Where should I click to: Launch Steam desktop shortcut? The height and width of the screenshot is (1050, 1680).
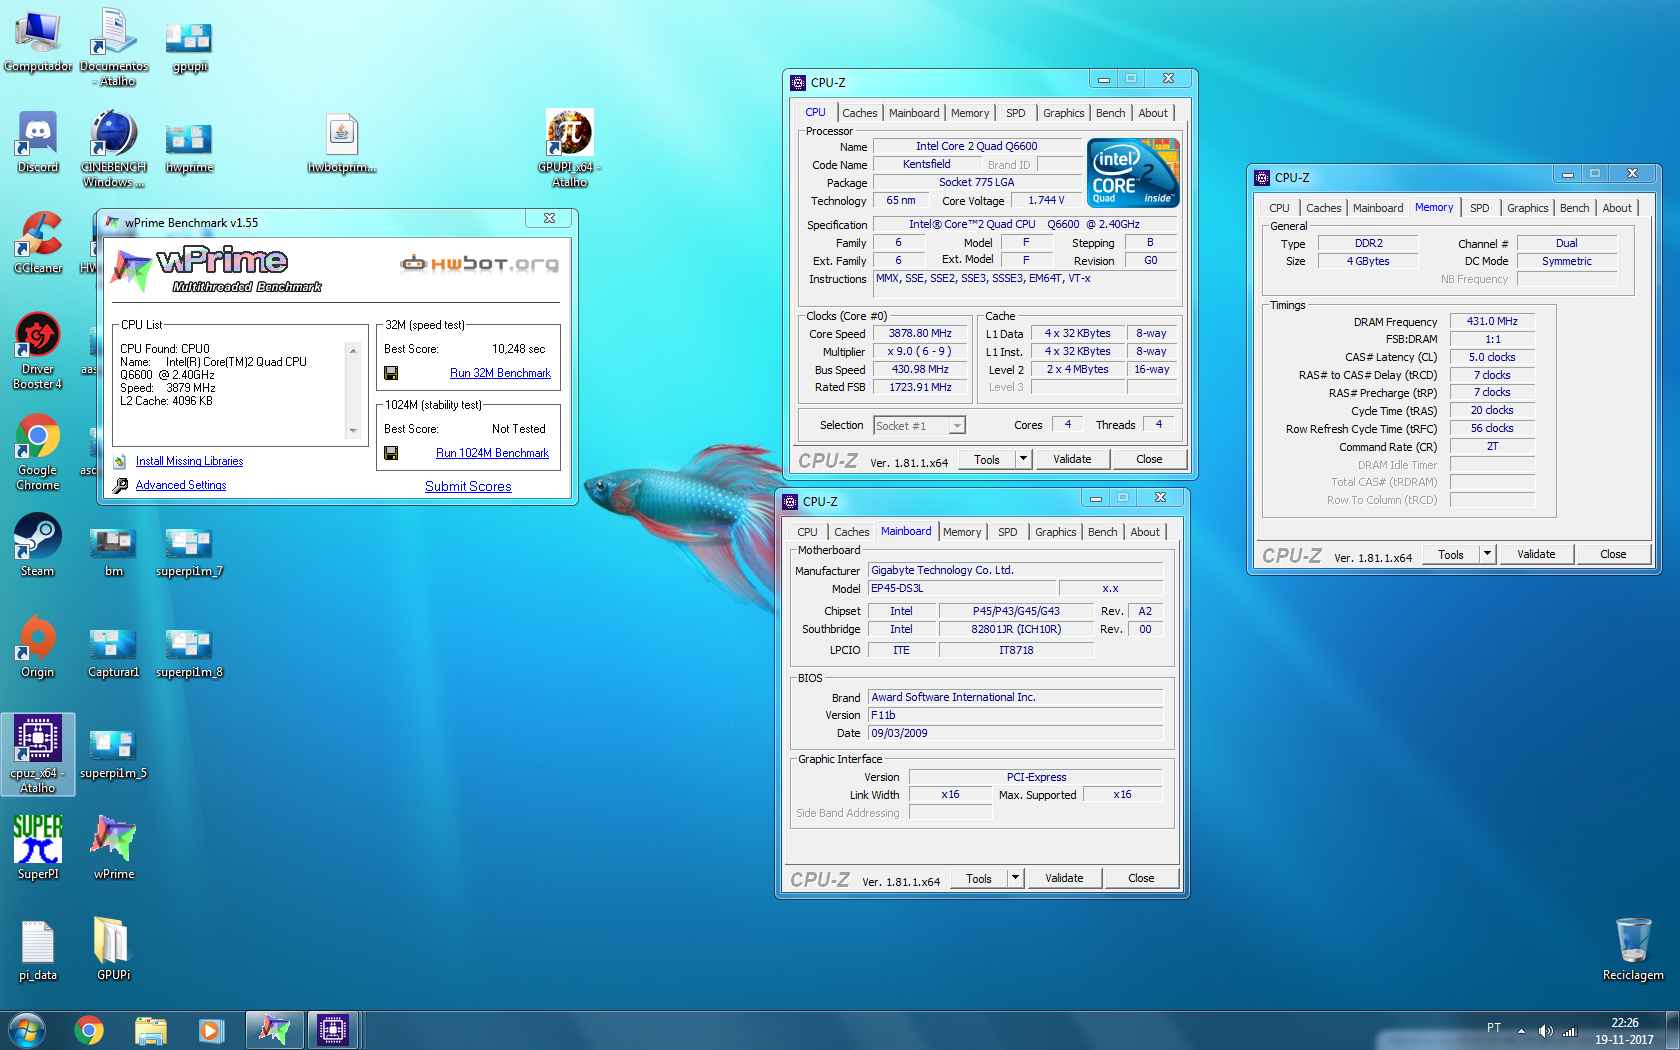38,546
